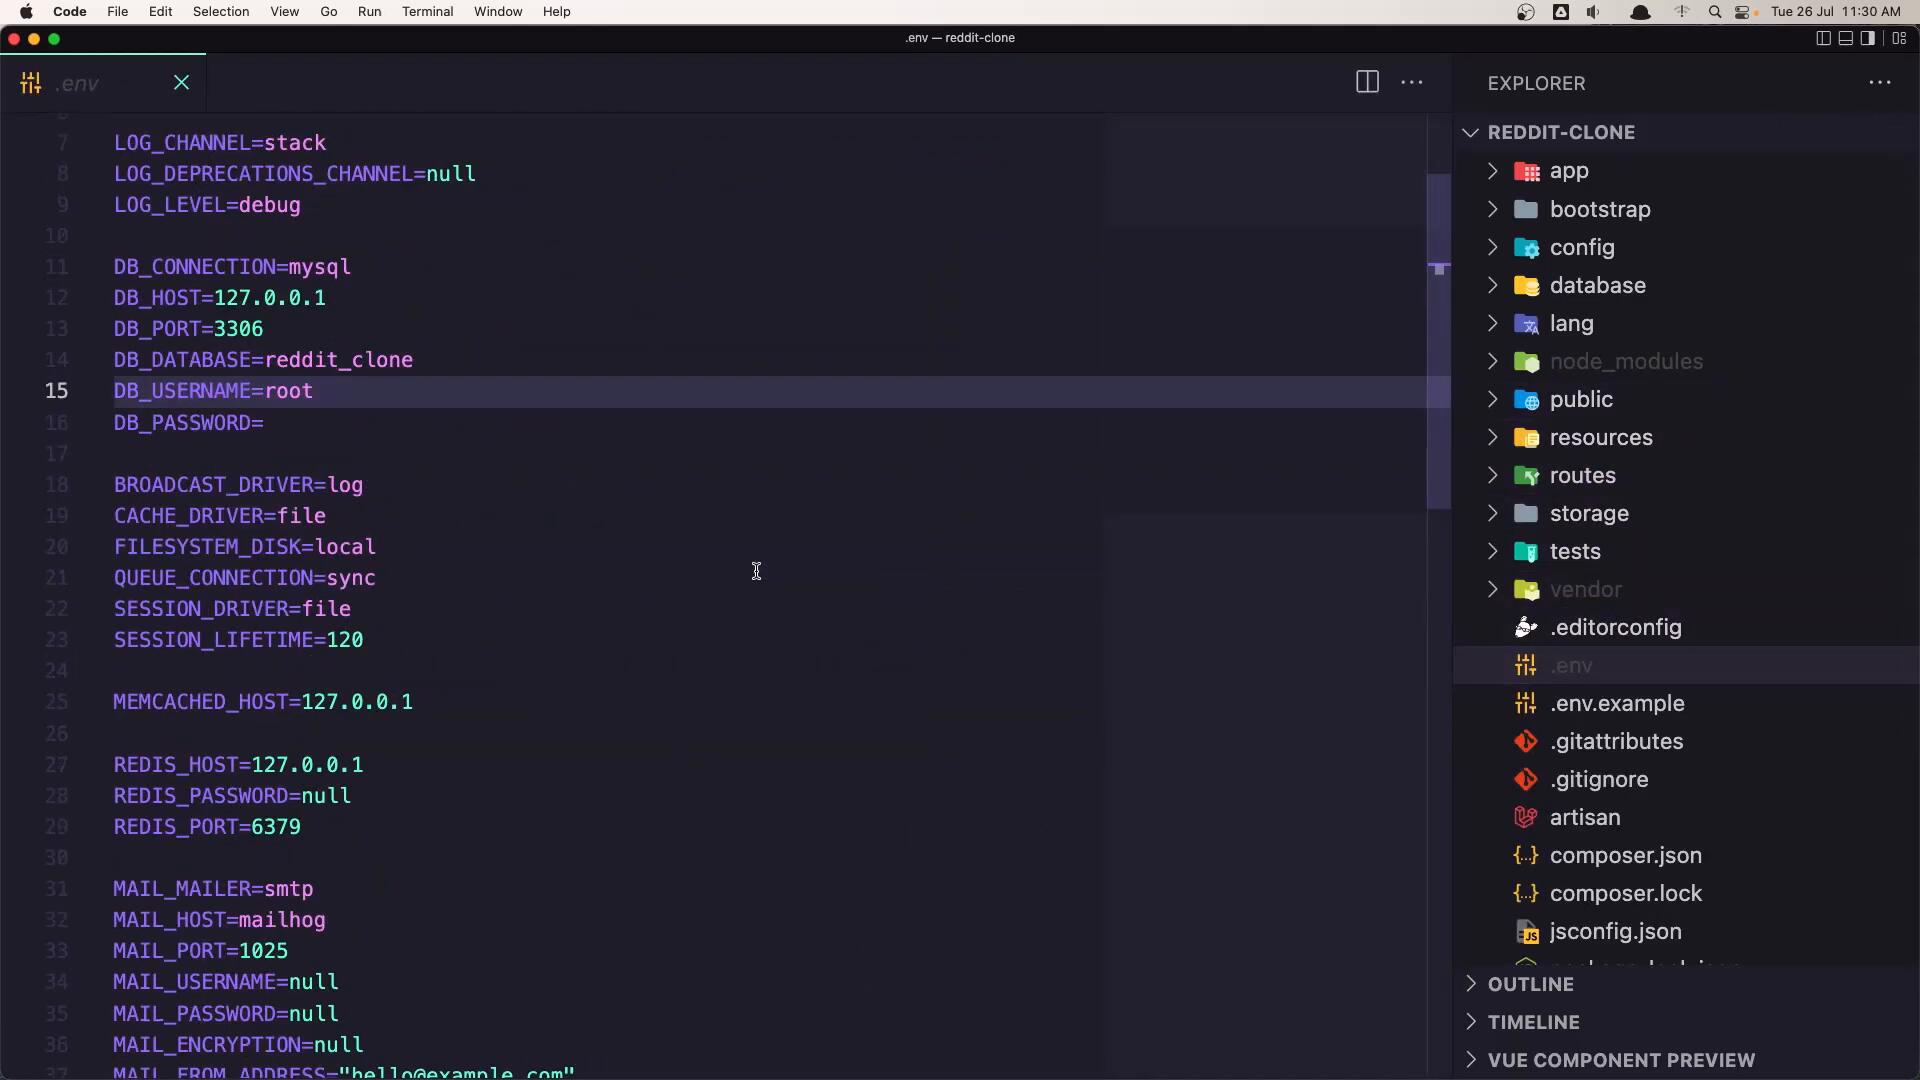This screenshot has width=1920, height=1080.
Task: Expand the app folder
Action: tap(1568, 172)
